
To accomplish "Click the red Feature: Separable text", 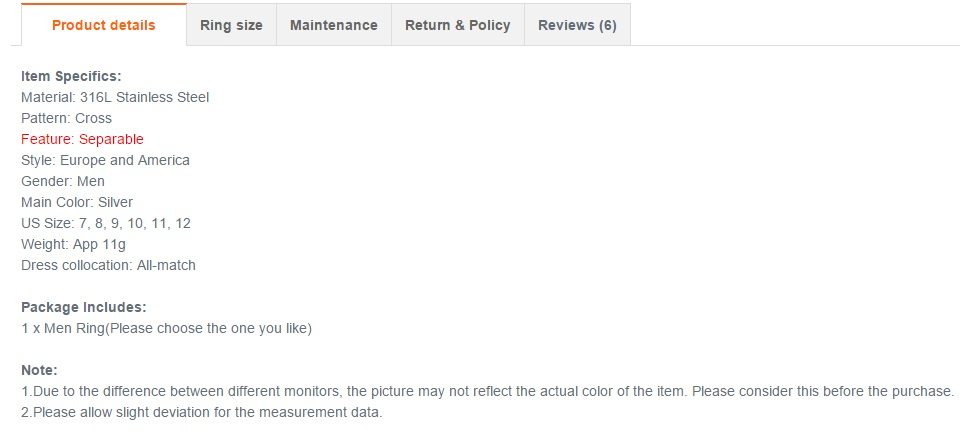I will [x=82, y=139].
